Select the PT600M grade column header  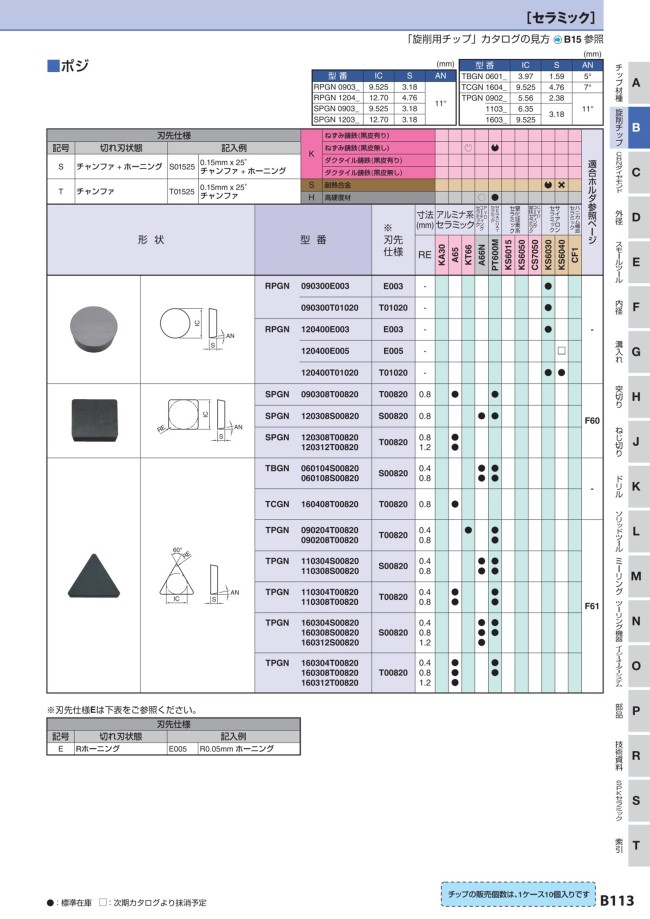495,253
